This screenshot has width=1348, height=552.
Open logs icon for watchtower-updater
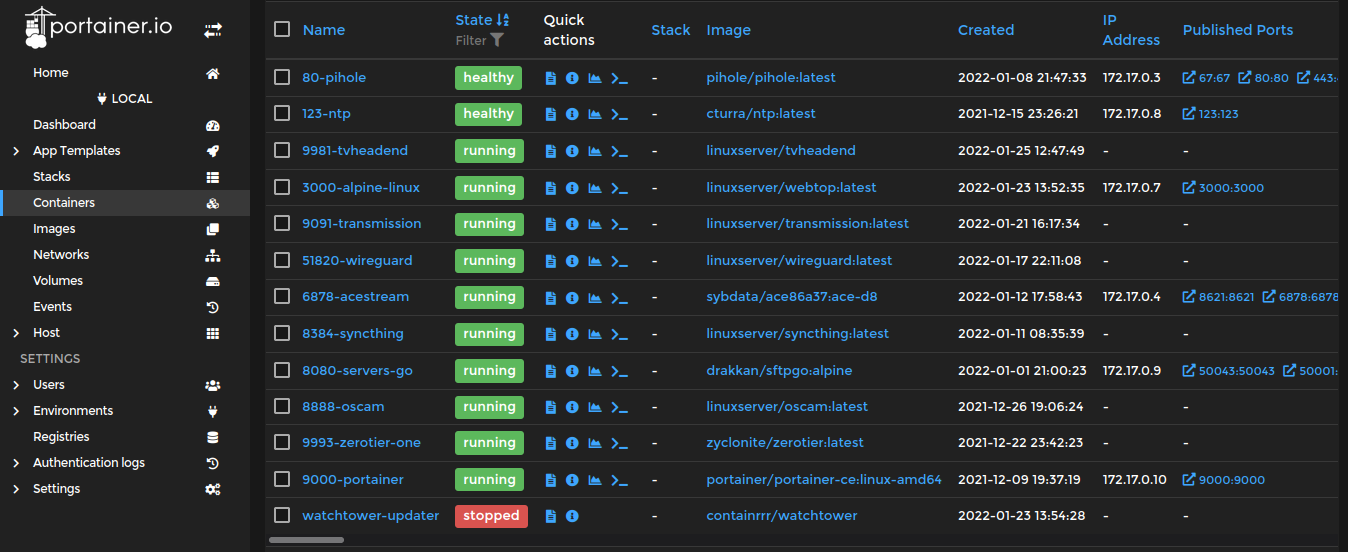click(x=550, y=516)
